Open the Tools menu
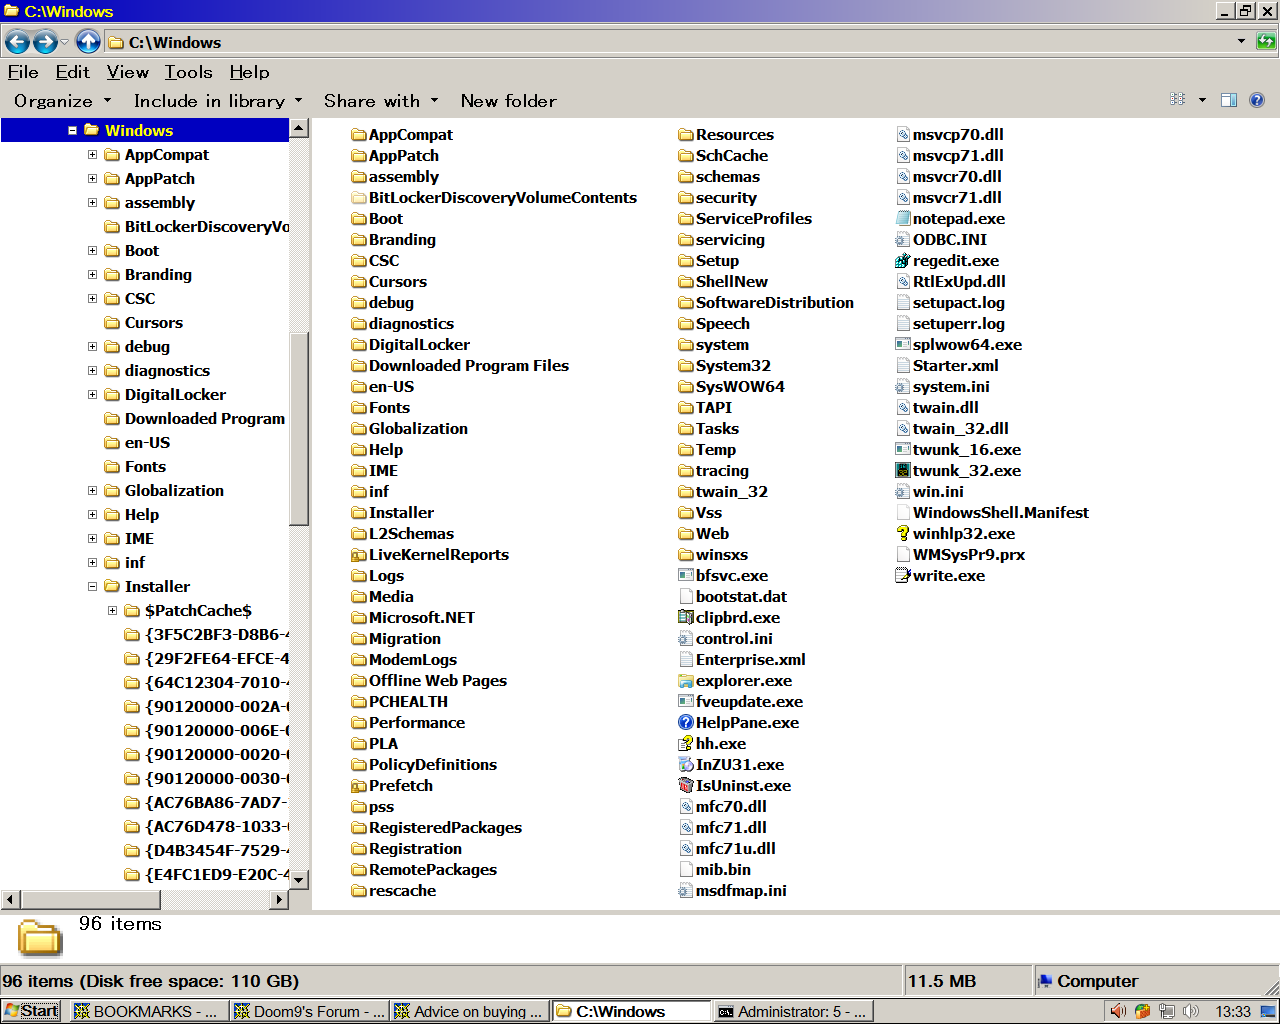 click(189, 72)
